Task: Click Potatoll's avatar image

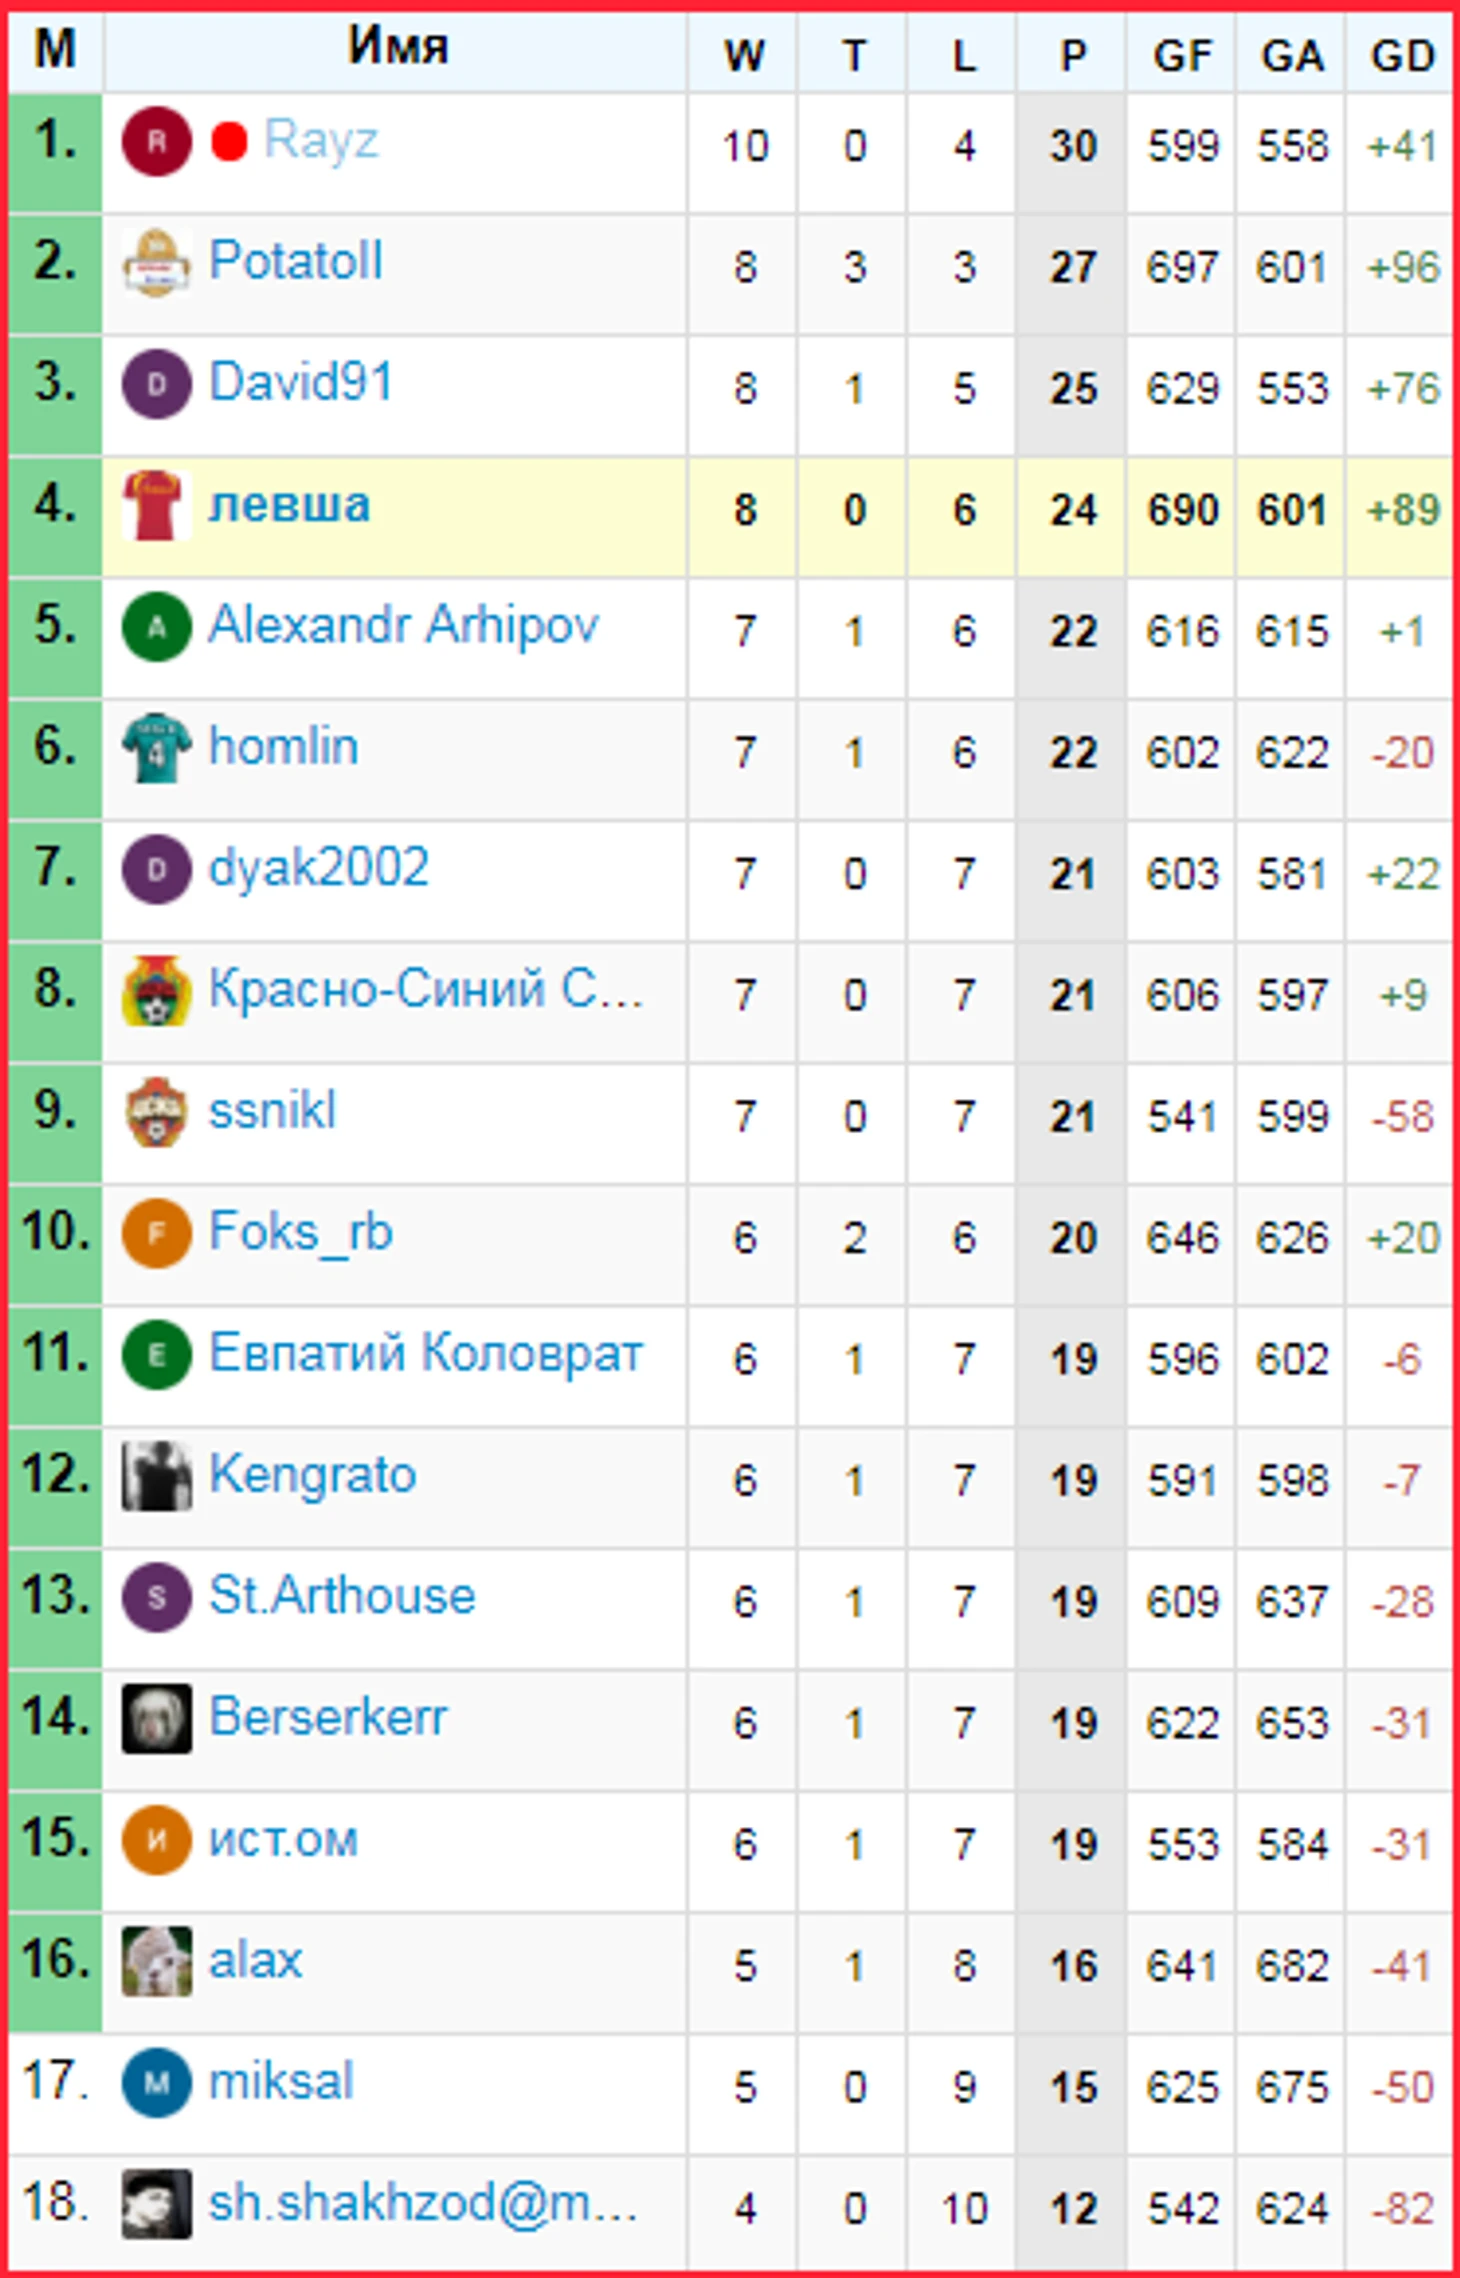Action: pos(156,263)
